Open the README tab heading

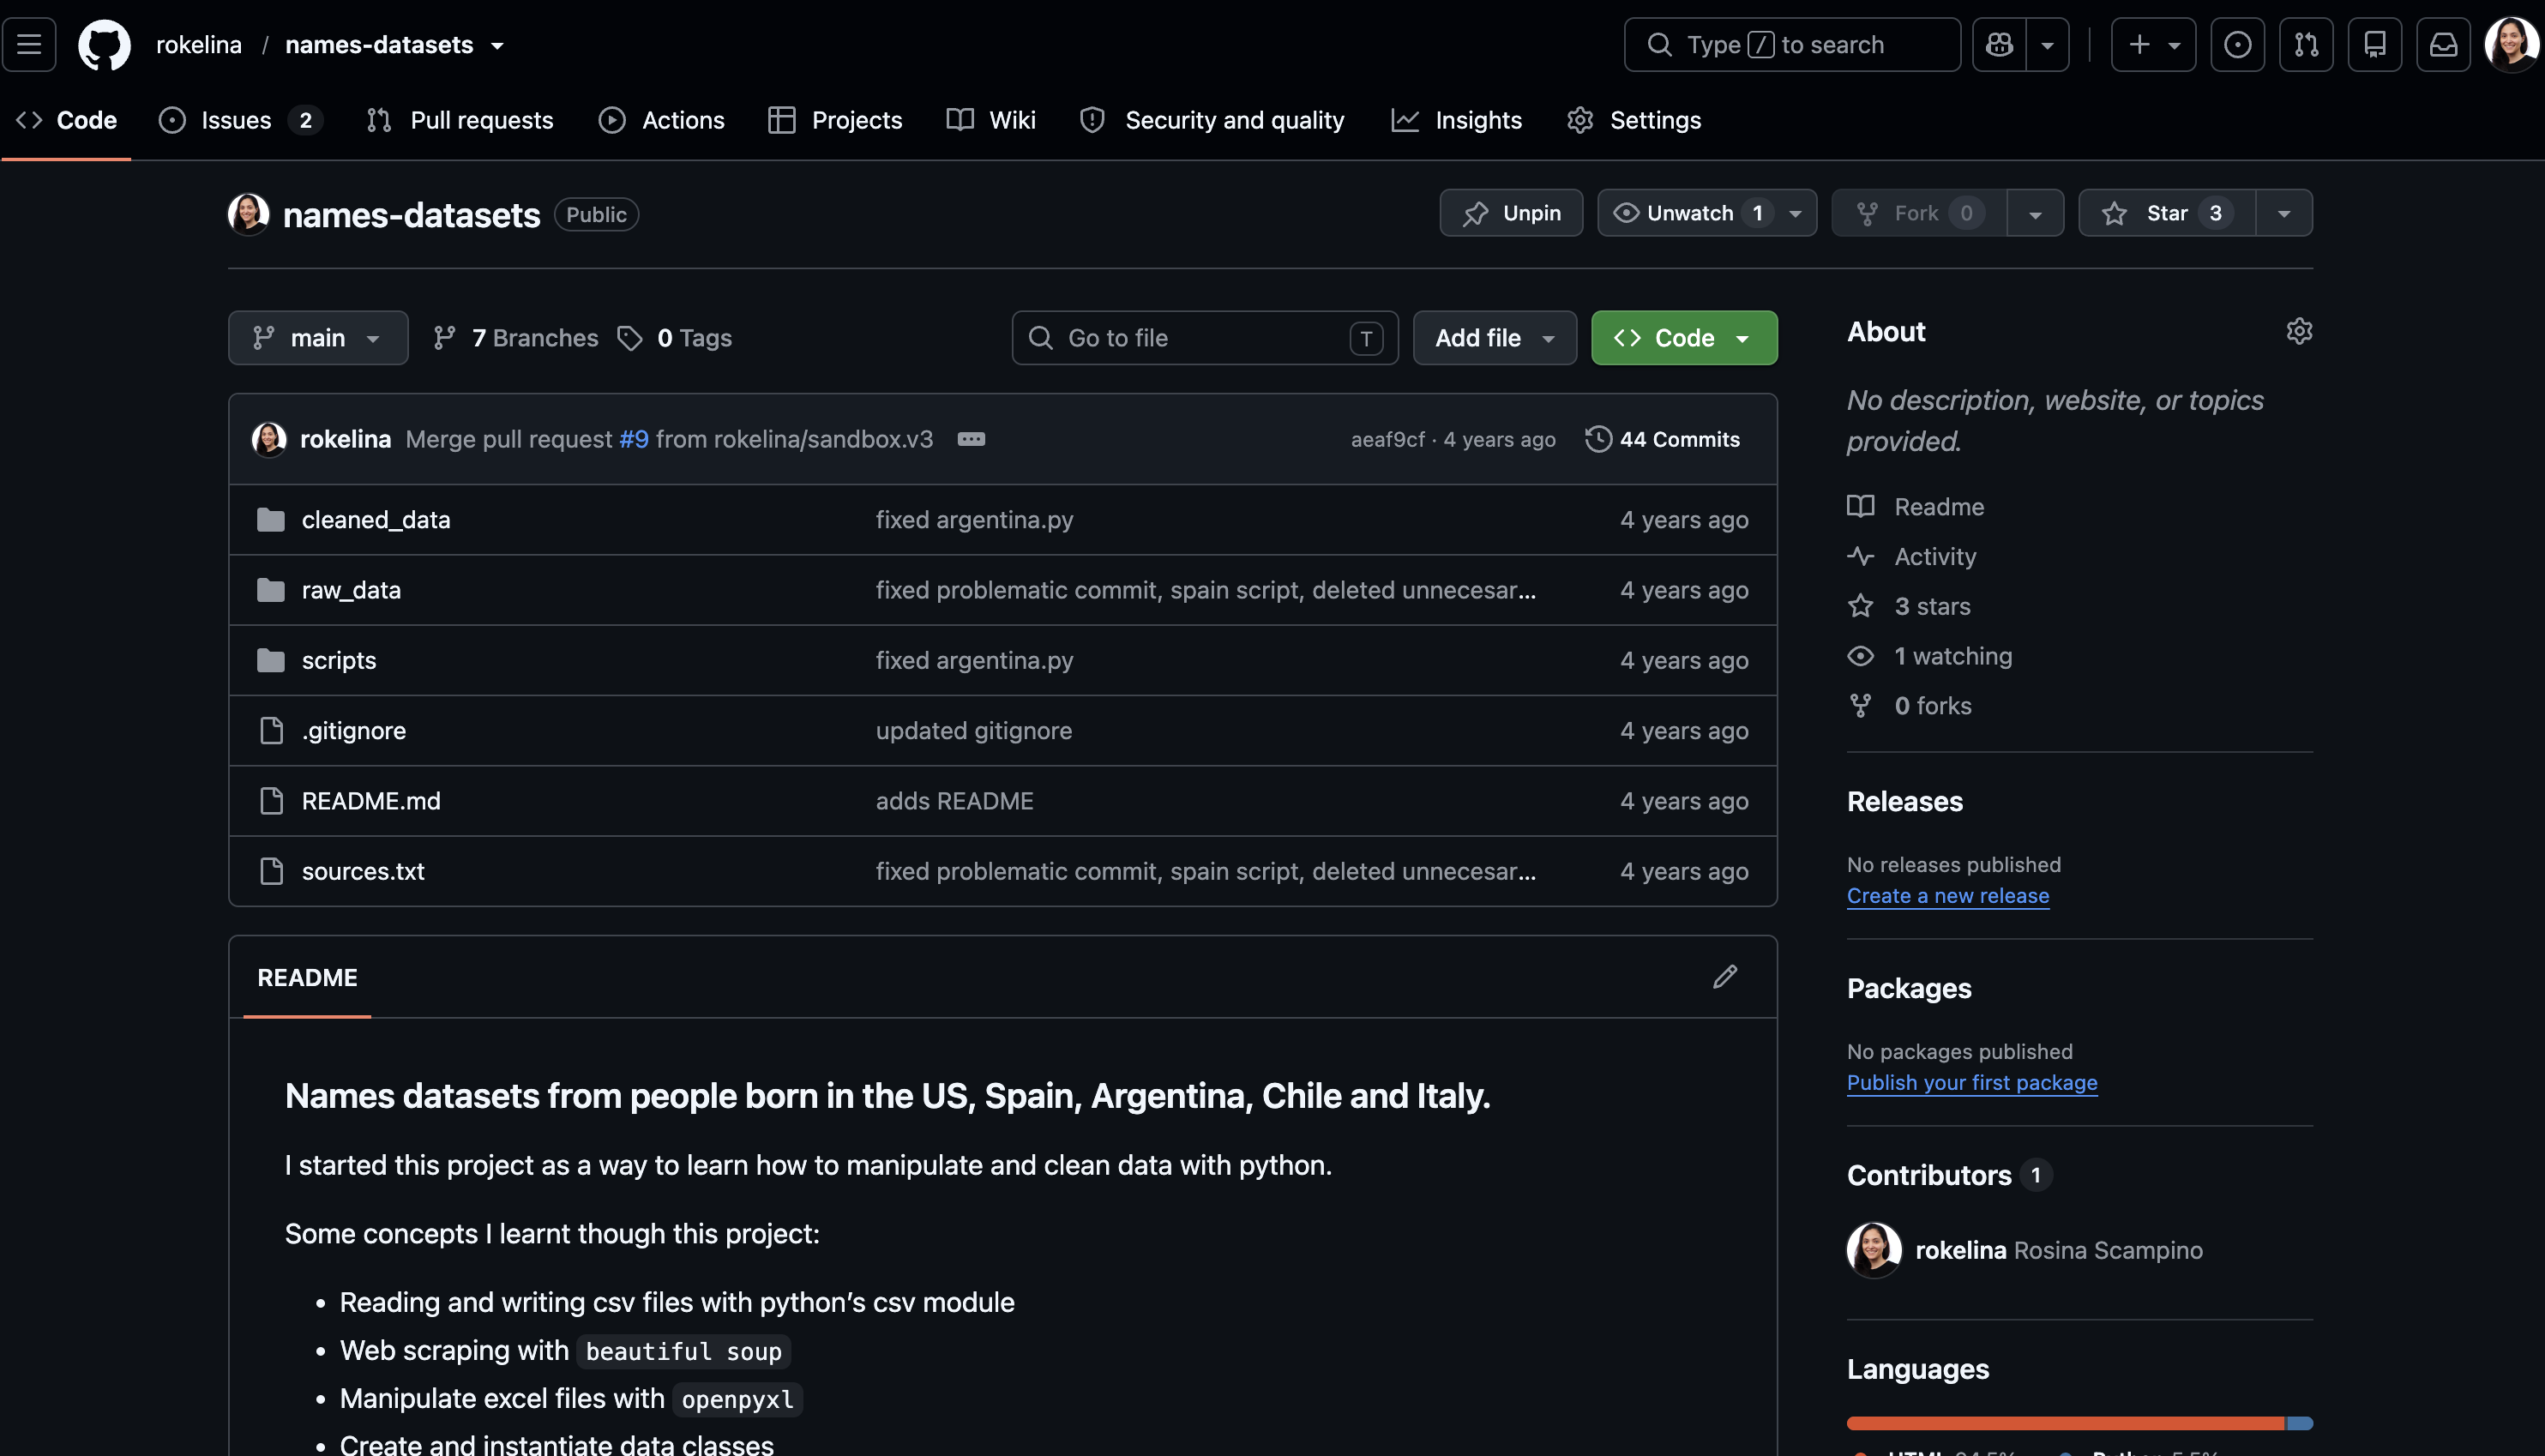pos(307,977)
